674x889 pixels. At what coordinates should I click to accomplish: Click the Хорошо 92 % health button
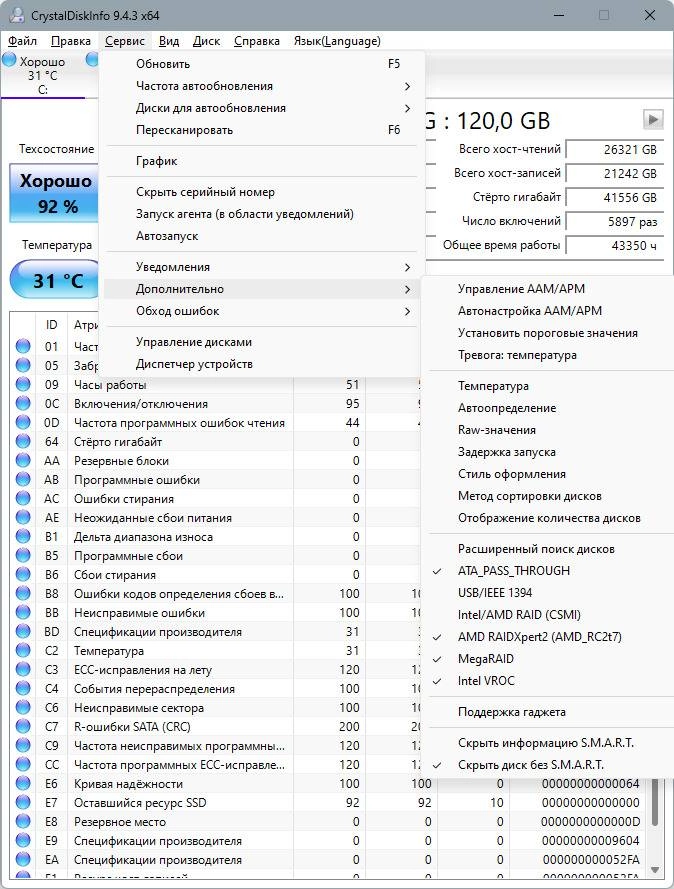(54, 193)
